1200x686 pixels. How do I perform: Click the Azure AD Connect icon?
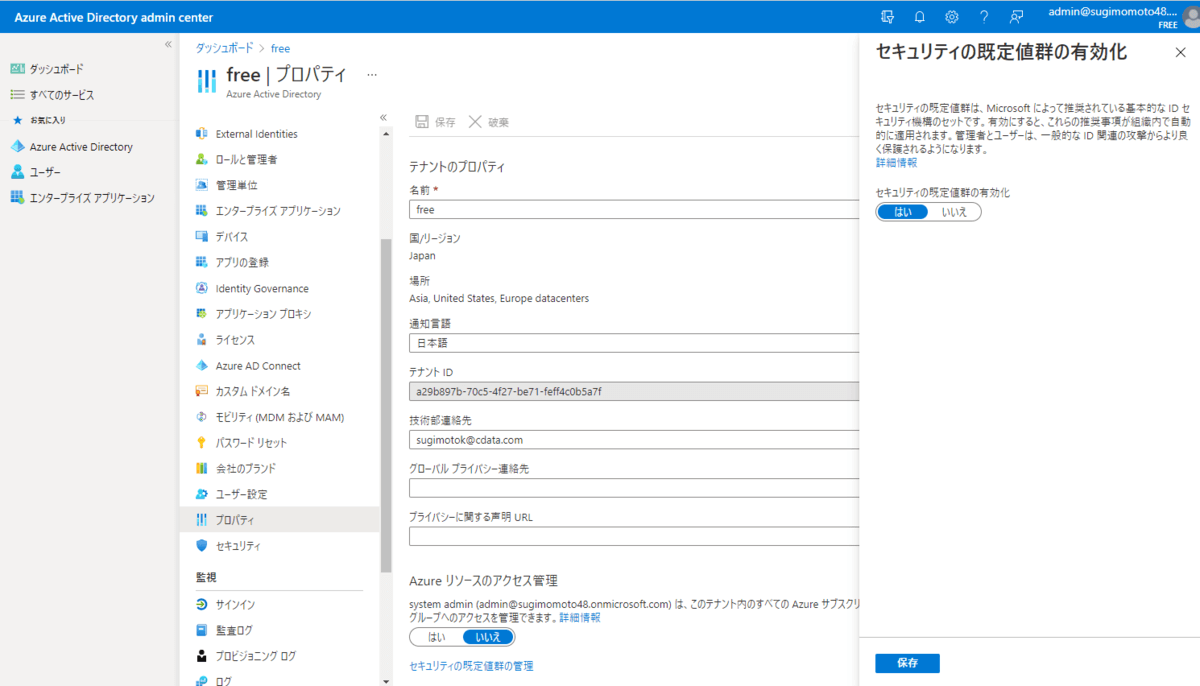202,366
